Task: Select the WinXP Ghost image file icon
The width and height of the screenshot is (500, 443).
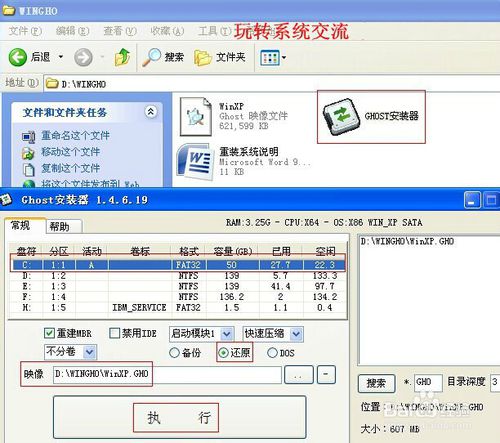Action: click(x=196, y=116)
